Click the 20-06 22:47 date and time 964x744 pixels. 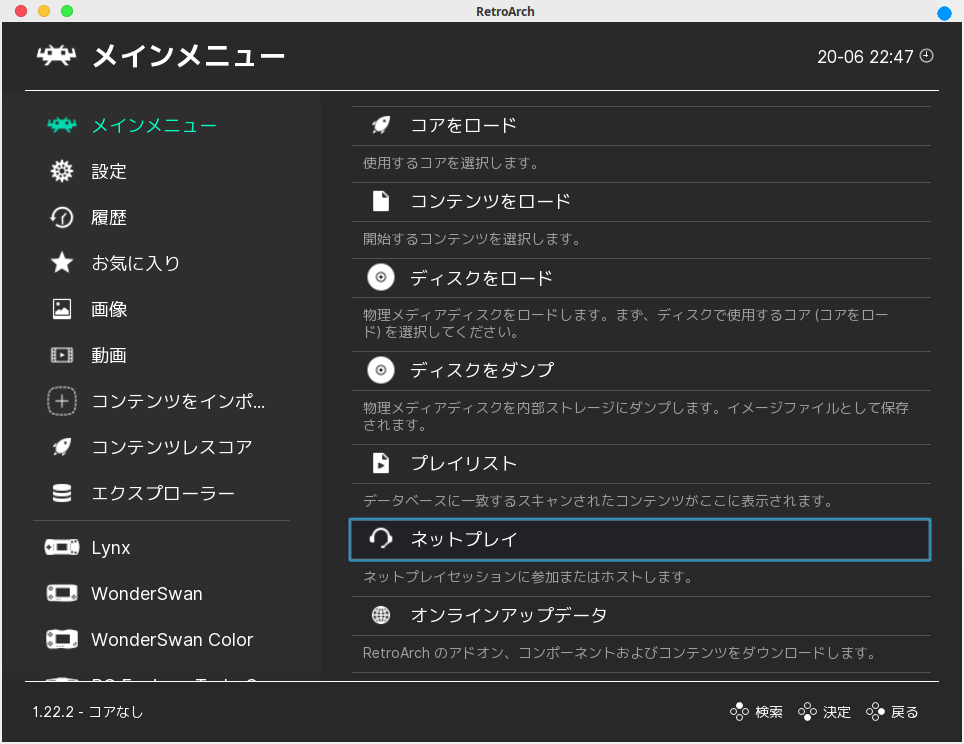pyautogui.click(x=865, y=57)
